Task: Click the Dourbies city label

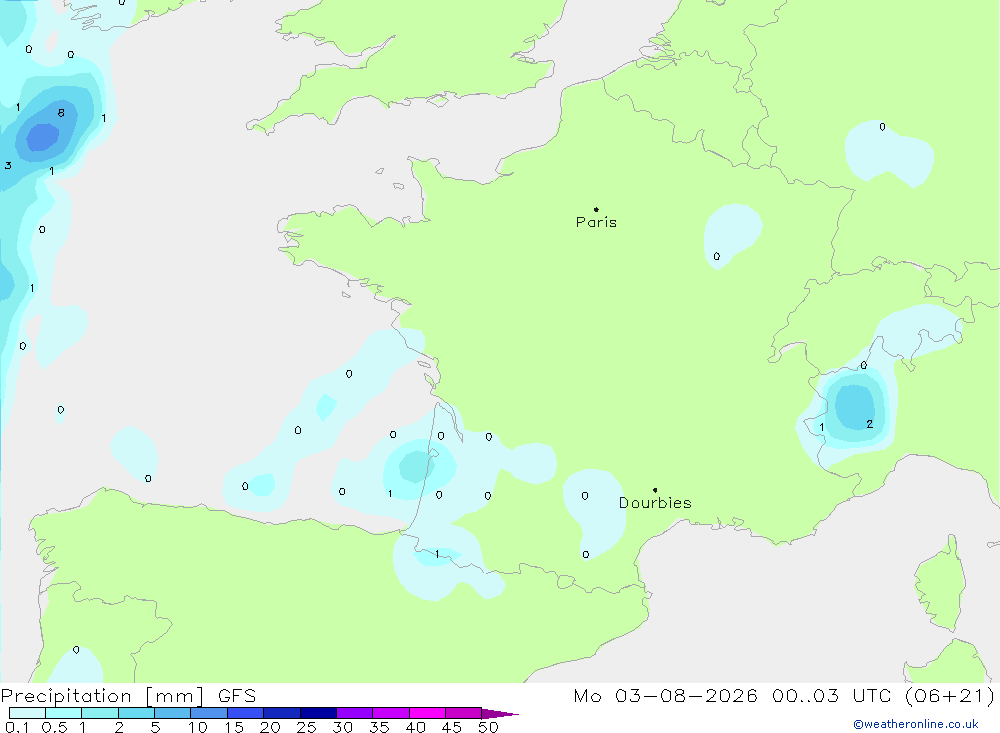Action: 655,503
